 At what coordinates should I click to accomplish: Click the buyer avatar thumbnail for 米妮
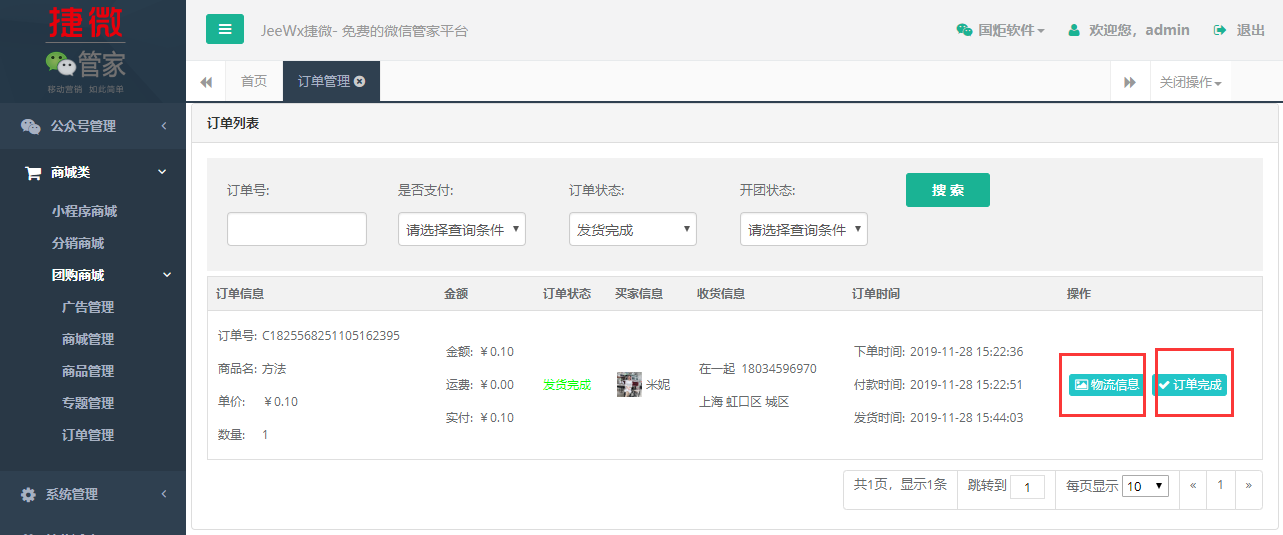629,384
